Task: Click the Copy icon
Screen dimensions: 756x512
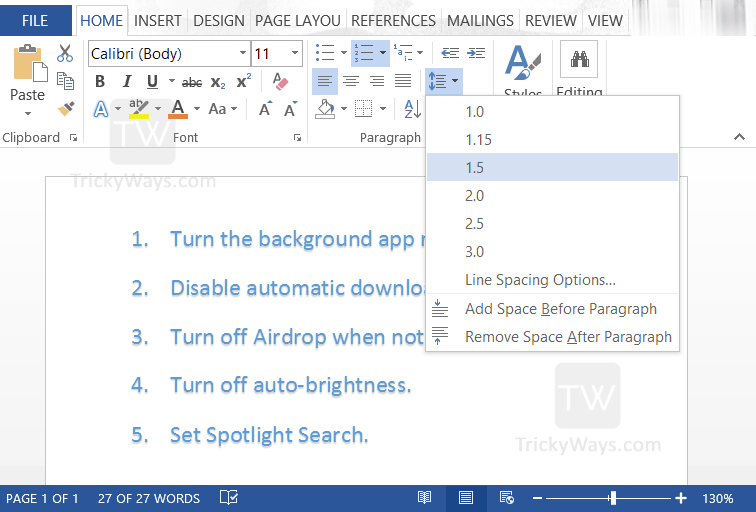Action: click(x=65, y=81)
